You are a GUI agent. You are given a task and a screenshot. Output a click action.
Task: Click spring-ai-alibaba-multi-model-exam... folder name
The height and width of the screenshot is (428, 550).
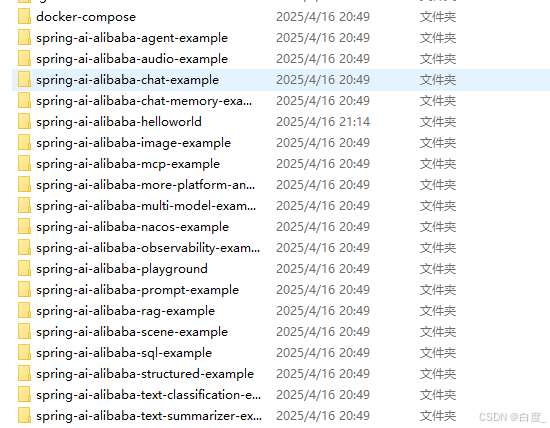(x=146, y=206)
